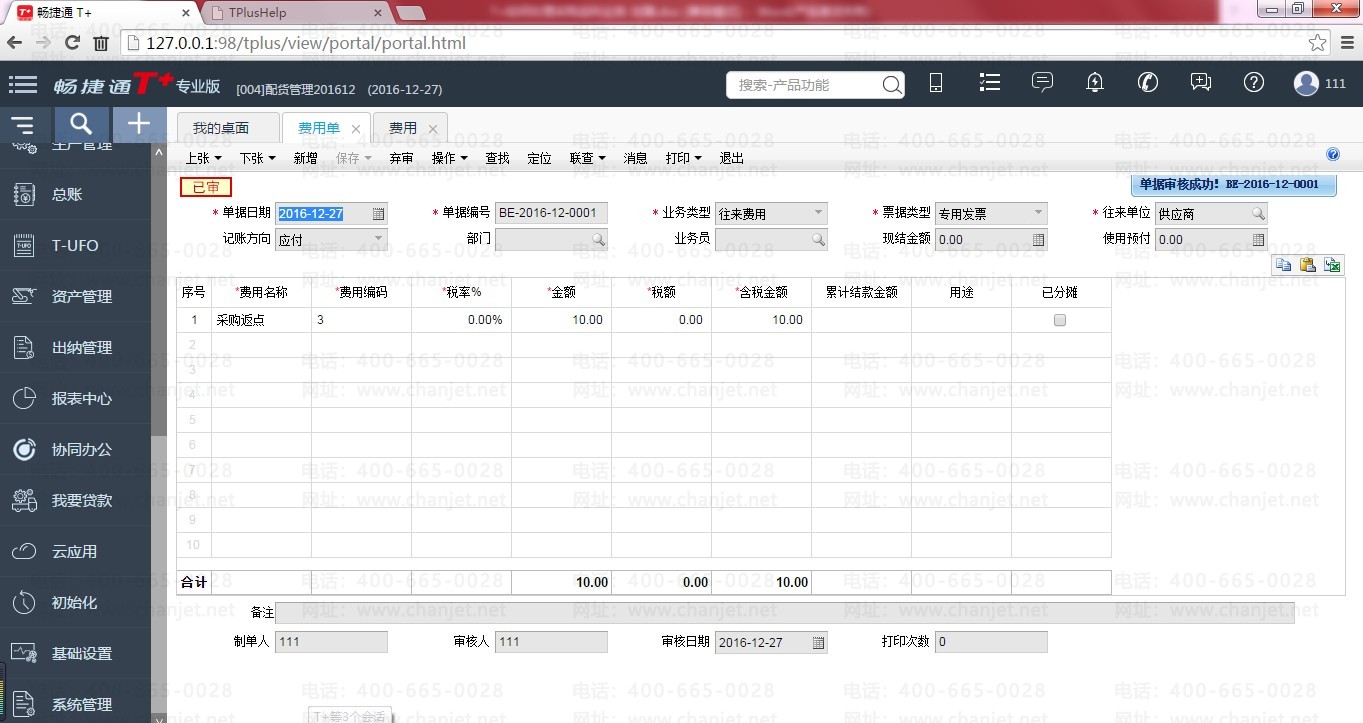Open the checklist tasks icon
This screenshot has width=1363, height=723.
[990, 83]
